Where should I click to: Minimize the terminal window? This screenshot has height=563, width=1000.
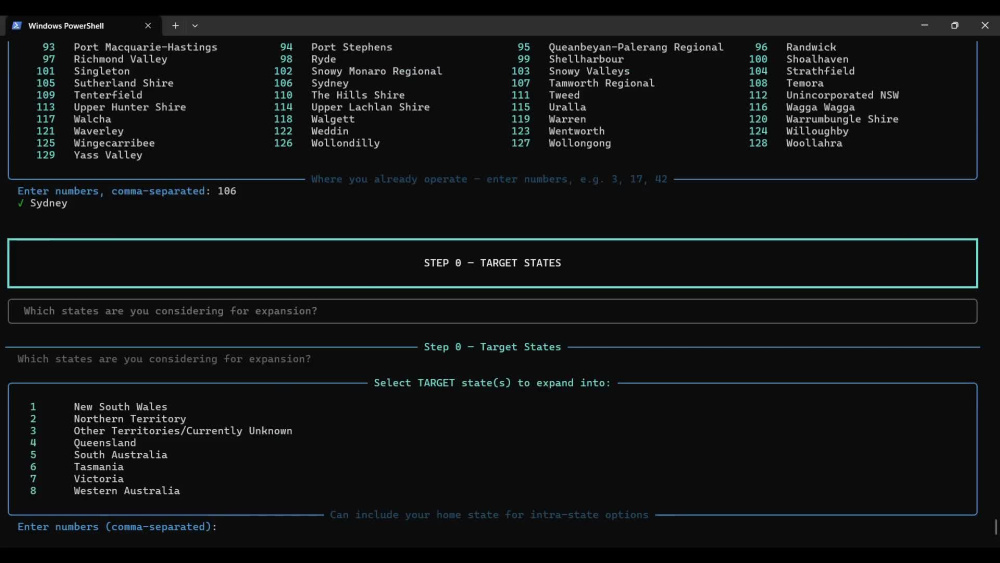[x=924, y=26]
